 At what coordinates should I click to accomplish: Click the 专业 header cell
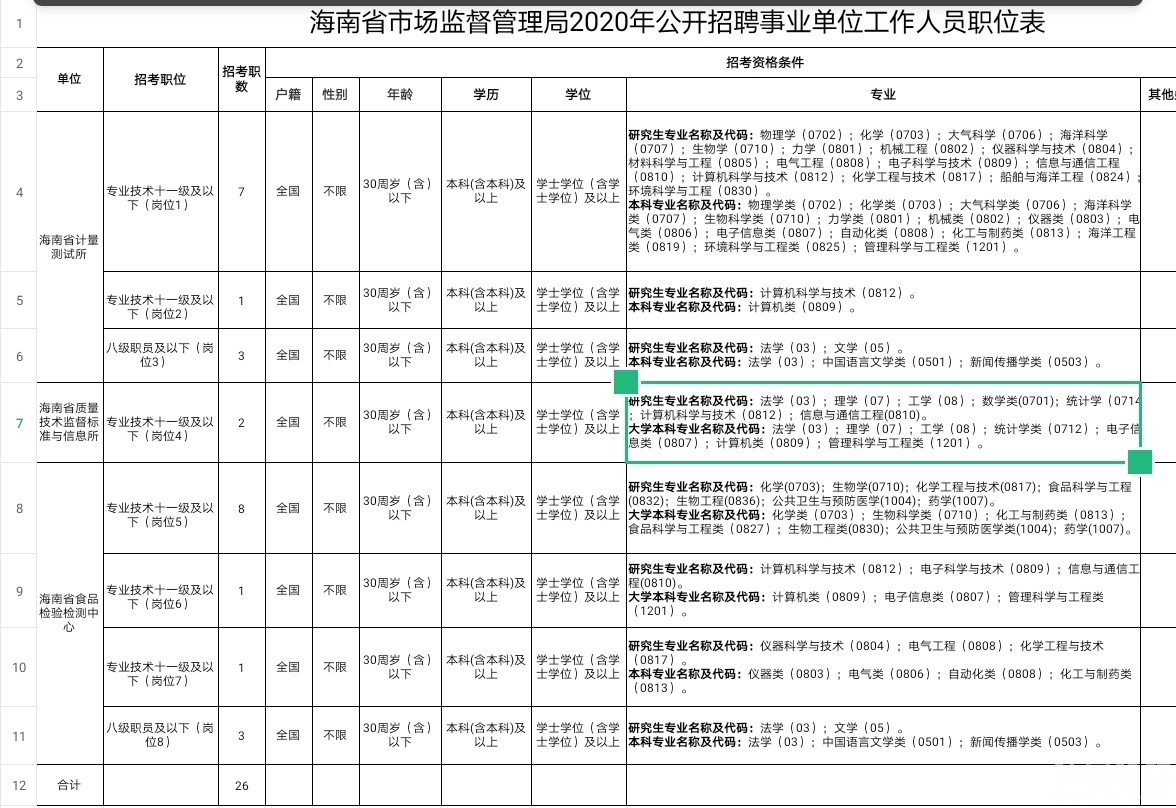click(883, 95)
